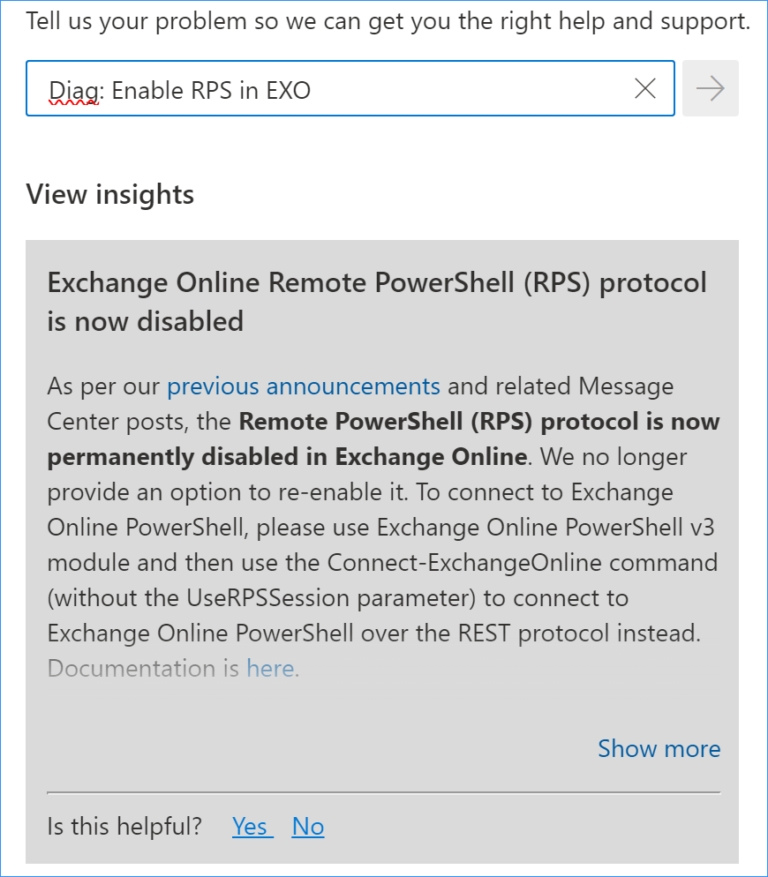Expand the truncated RPS announcement text
This screenshot has height=877, width=768.
pyautogui.click(x=659, y=748)
